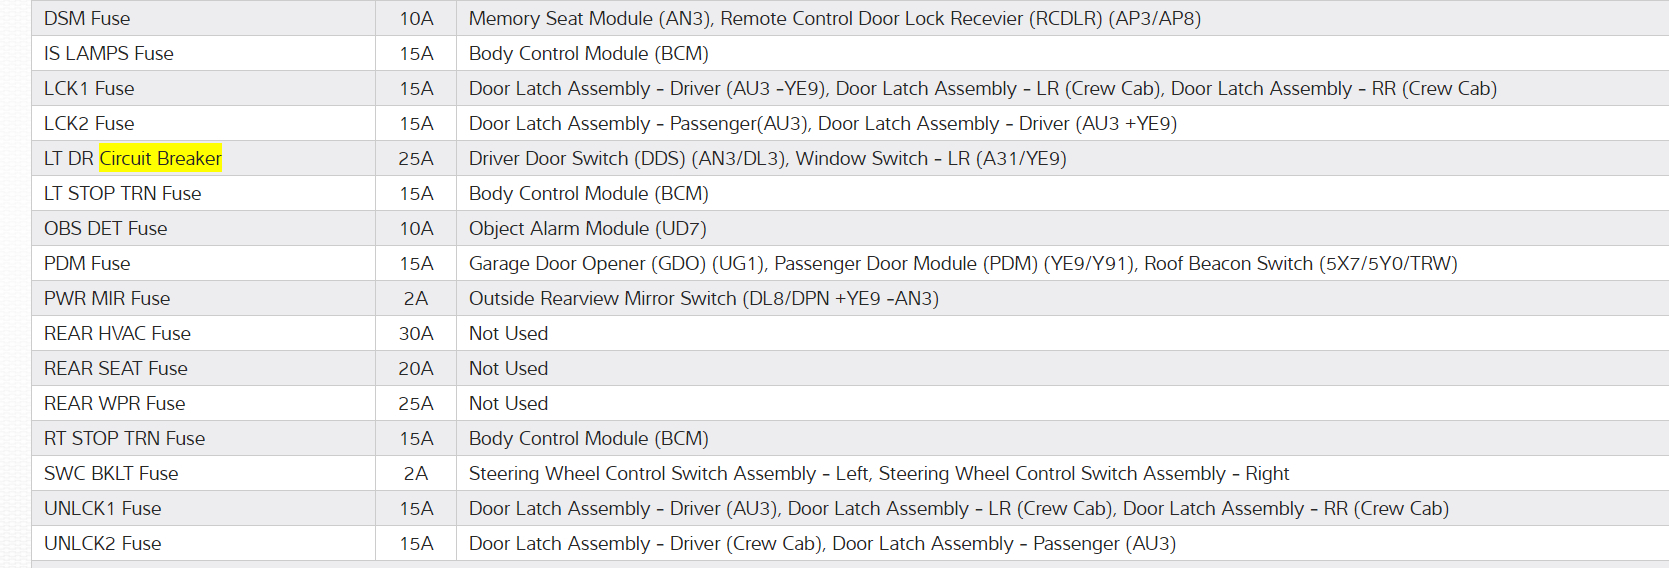Click the 20A rating for REAR SEAT Fuse
This screenshot has height=568, width=1669.
[x=416, y=368]
